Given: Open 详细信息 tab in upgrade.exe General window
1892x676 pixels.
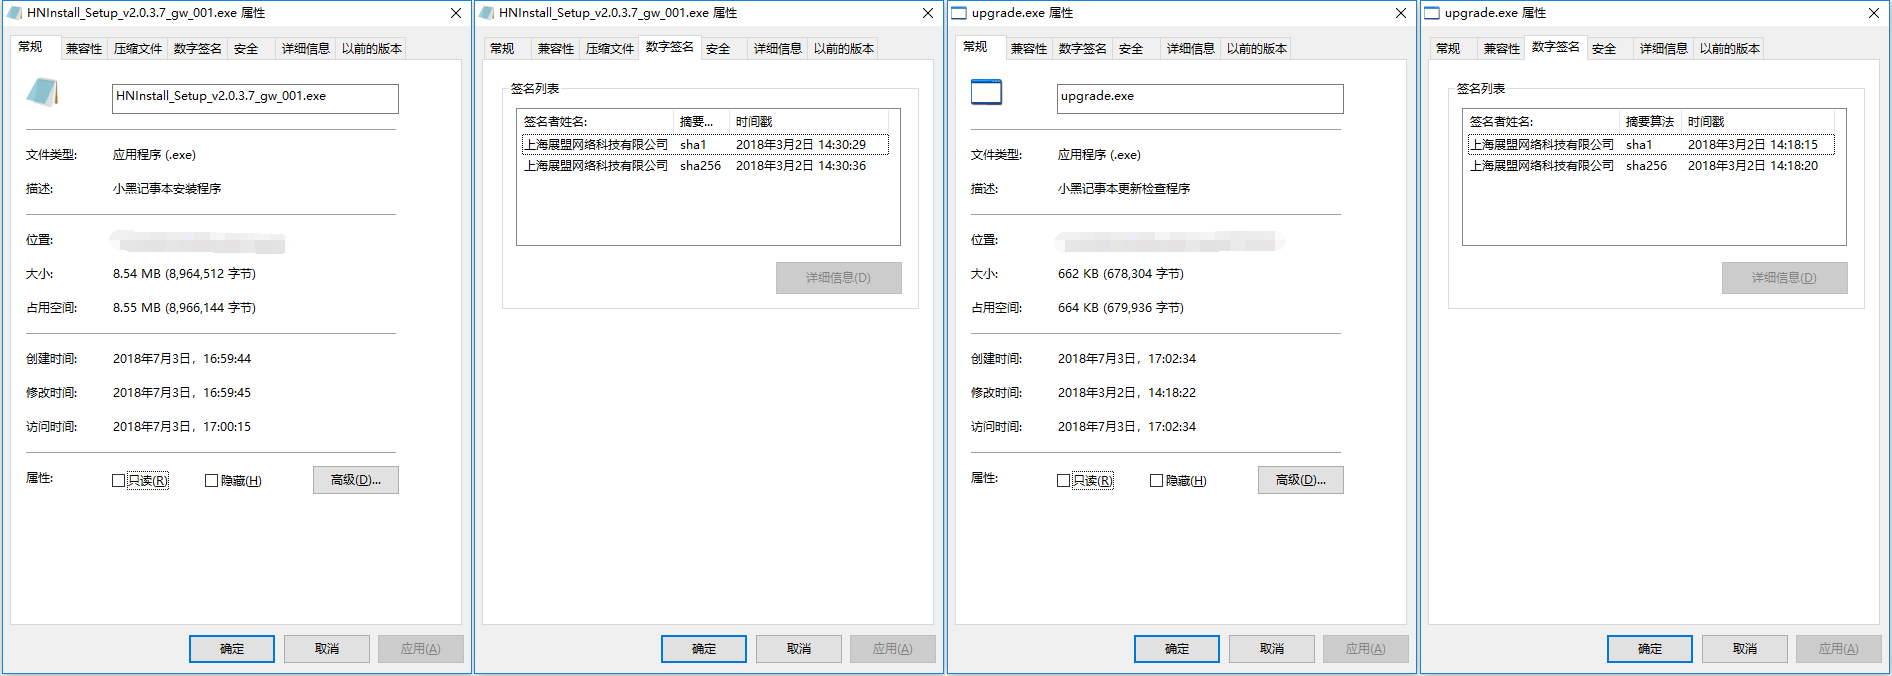Looking at the screenshot, I should coord(1190,49).
